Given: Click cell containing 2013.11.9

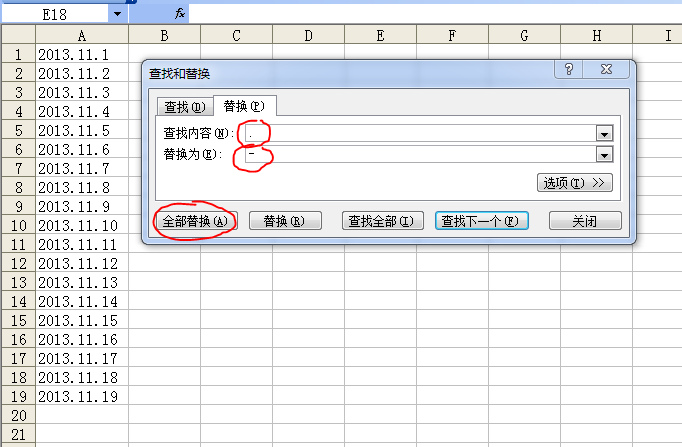Looking at the screenshot, I should coord(82,206).
